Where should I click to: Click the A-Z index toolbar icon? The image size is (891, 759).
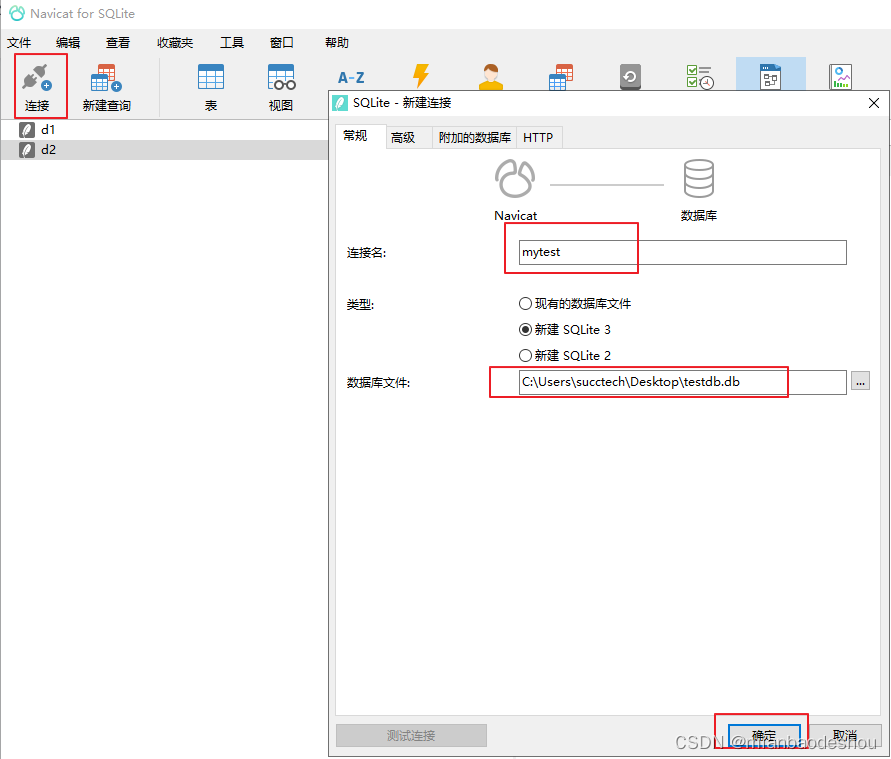(351, 77)
